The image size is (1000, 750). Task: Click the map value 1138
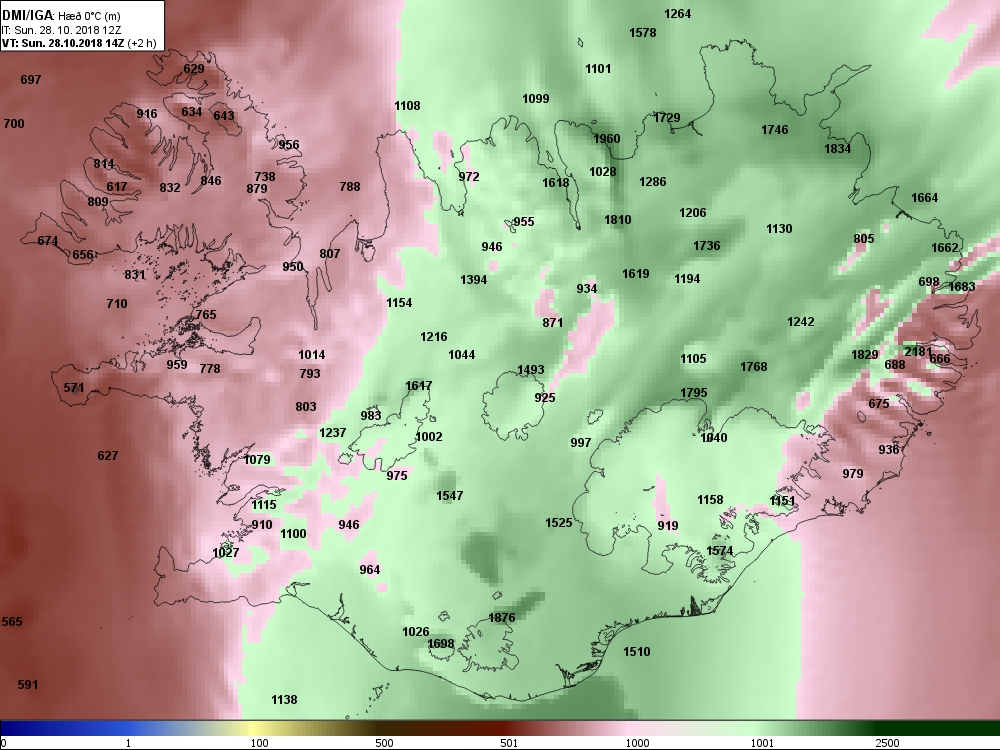pos(284,700)
